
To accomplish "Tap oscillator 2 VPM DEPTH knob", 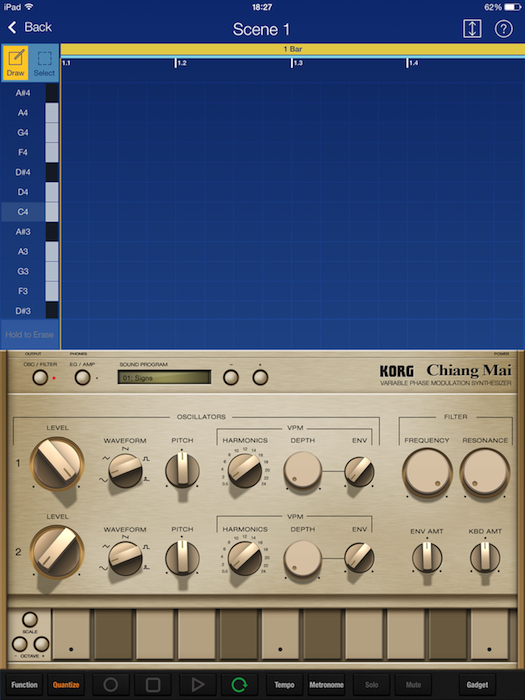I will 303,558.
